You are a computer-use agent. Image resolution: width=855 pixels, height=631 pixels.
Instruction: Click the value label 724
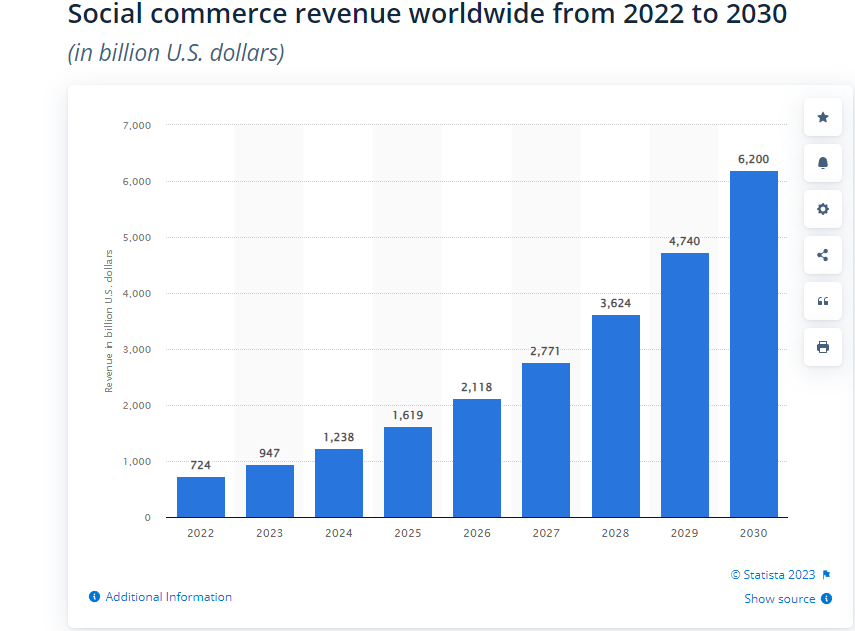[x=201, y=465]
